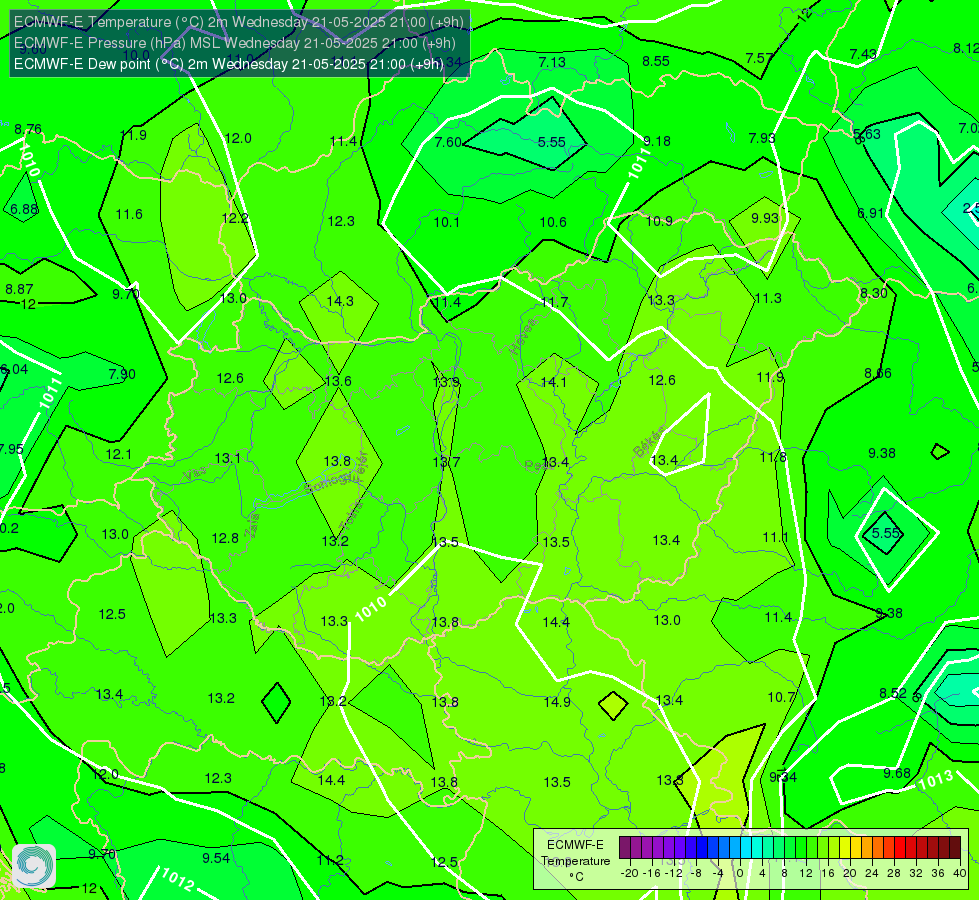
Task: Pick the dark maroon 40 legend swatch
Action: click(x=955, y=848)
